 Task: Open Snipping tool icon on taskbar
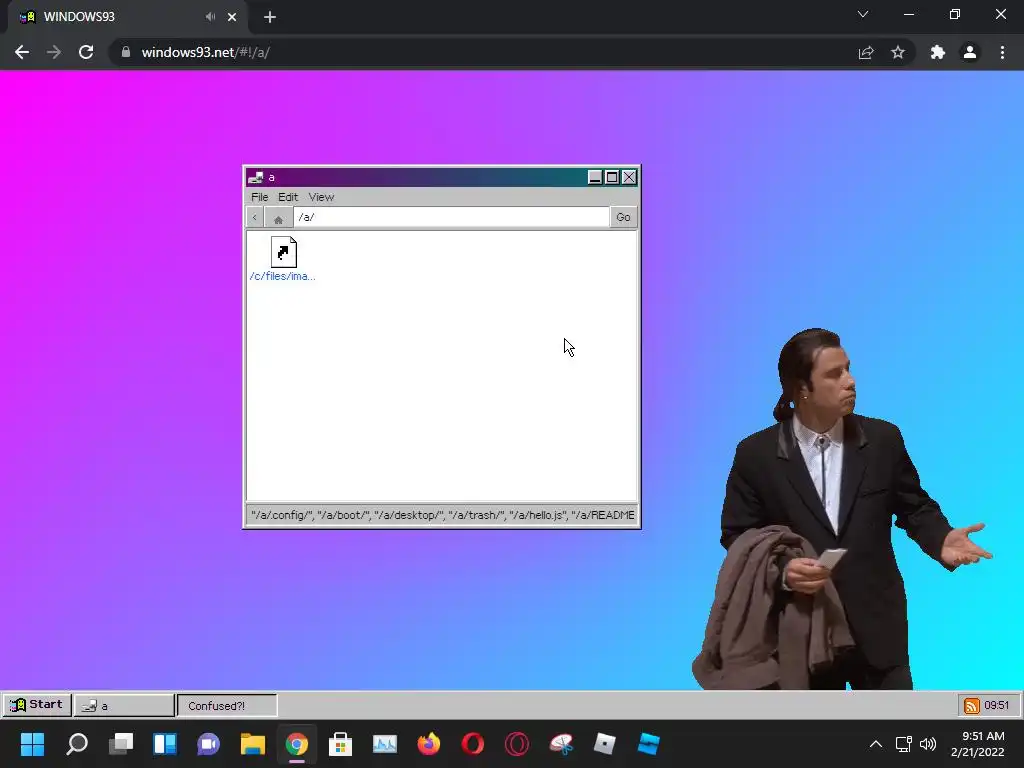tap(561, 744)
